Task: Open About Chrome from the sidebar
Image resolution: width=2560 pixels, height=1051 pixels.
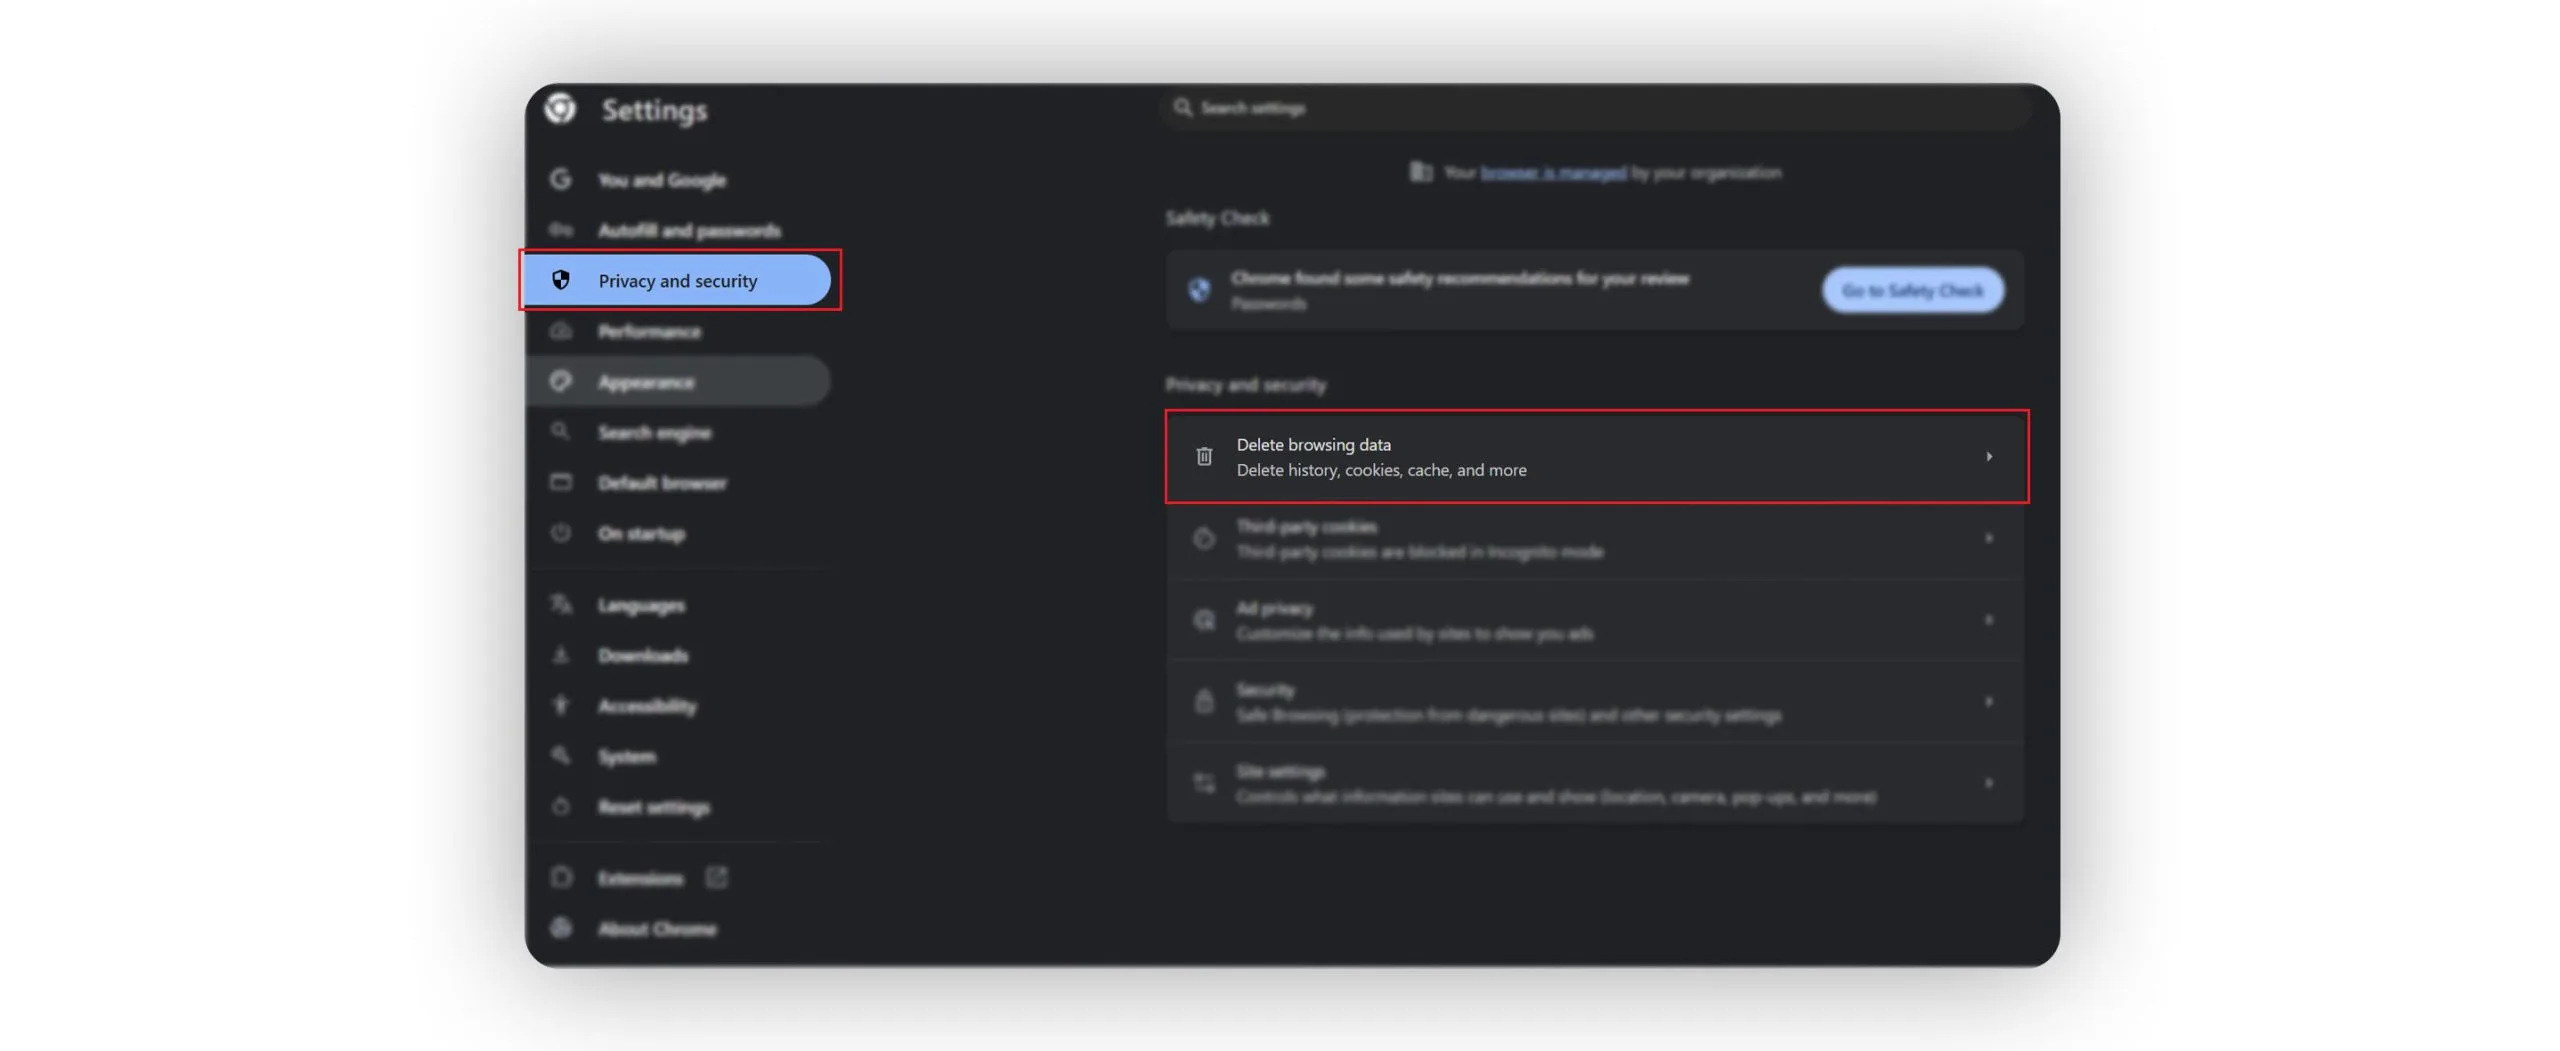Action: point(656,929)
